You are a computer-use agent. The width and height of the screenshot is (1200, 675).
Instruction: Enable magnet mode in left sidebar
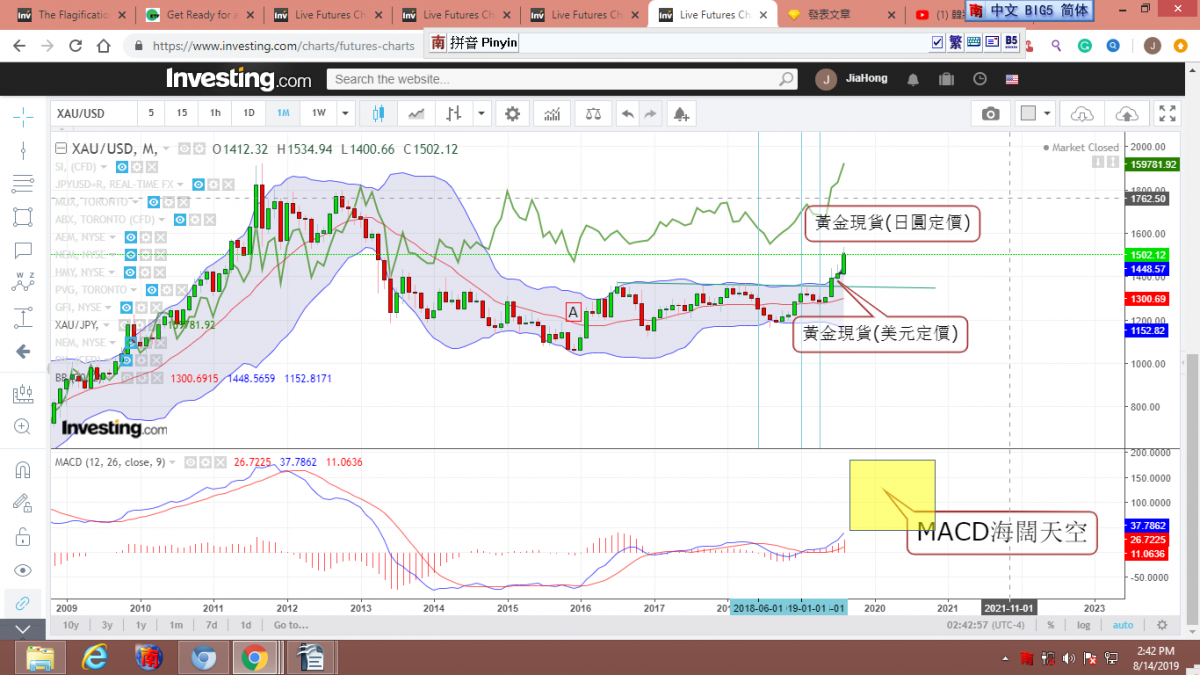point(22,469)
